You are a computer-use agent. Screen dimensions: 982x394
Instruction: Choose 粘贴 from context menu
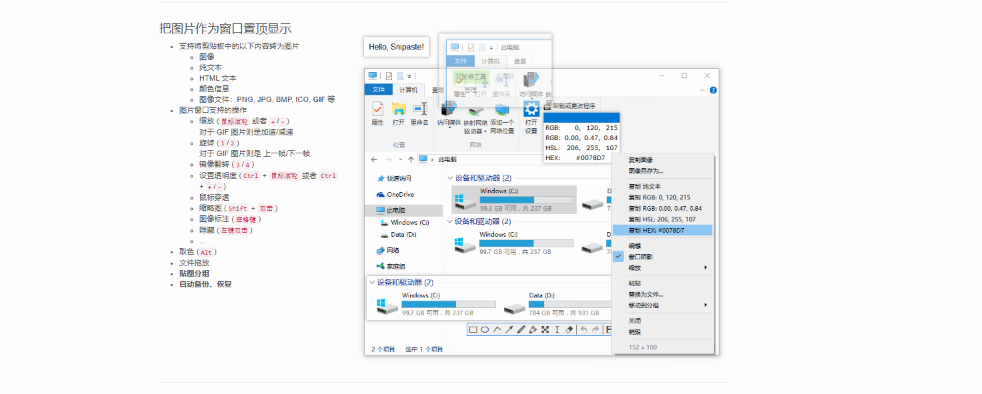click(663, 283)
